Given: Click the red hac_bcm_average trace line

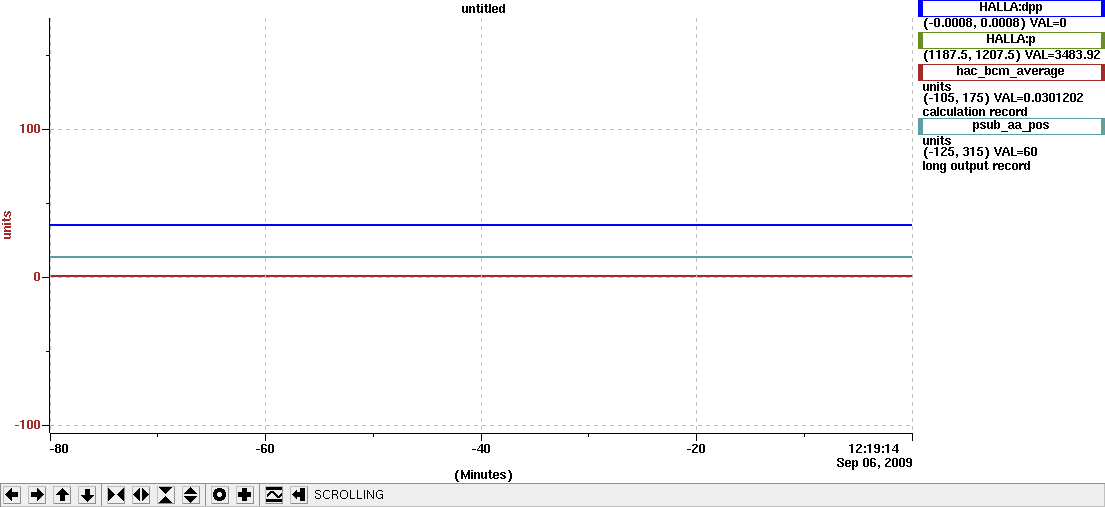Looking at the screenshot, I should (x=481, y=276).
